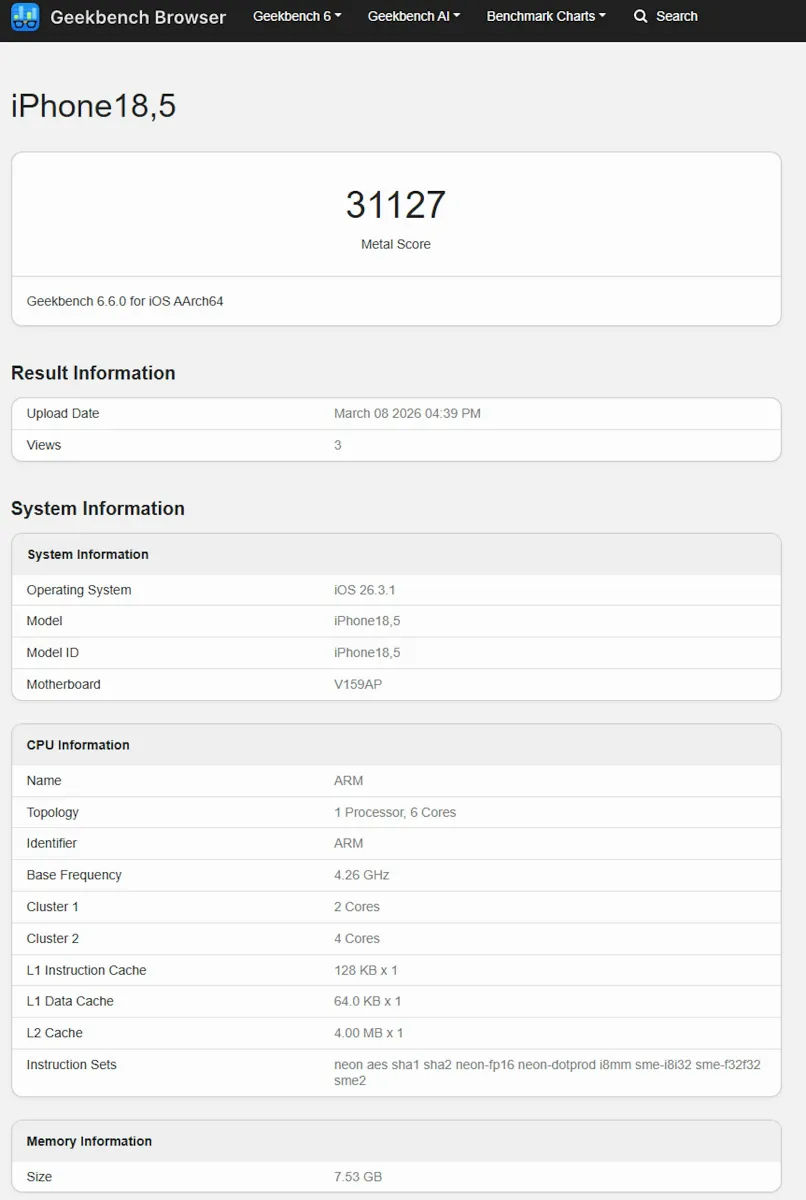Expand the Benchmark Charts dropdown

tap(546, 16)
